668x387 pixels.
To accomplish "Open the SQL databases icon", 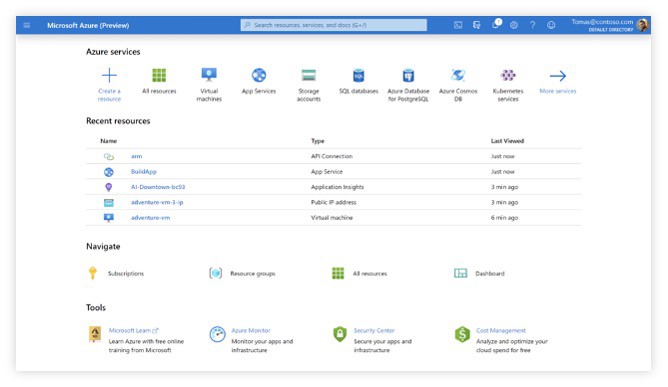I will coord(358,75).
